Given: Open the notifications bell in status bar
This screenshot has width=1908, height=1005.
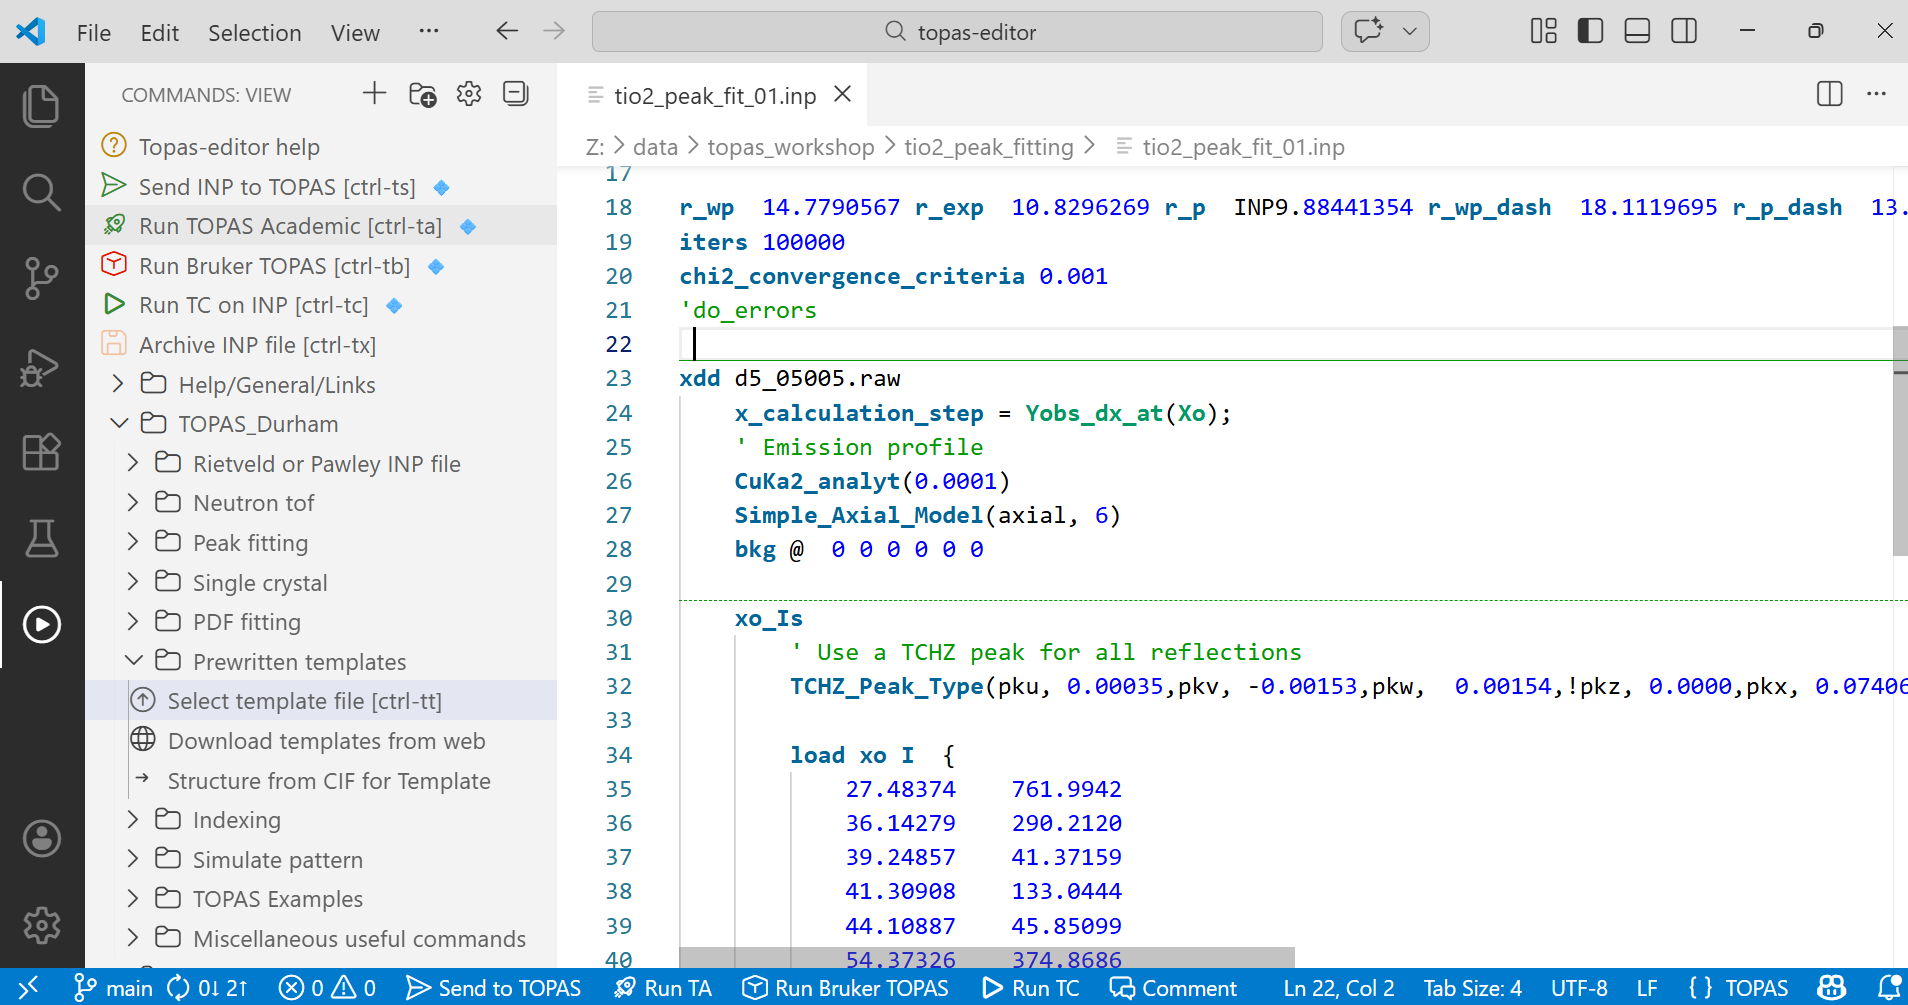Looking at the screenshot, I should coord(1887,988).
